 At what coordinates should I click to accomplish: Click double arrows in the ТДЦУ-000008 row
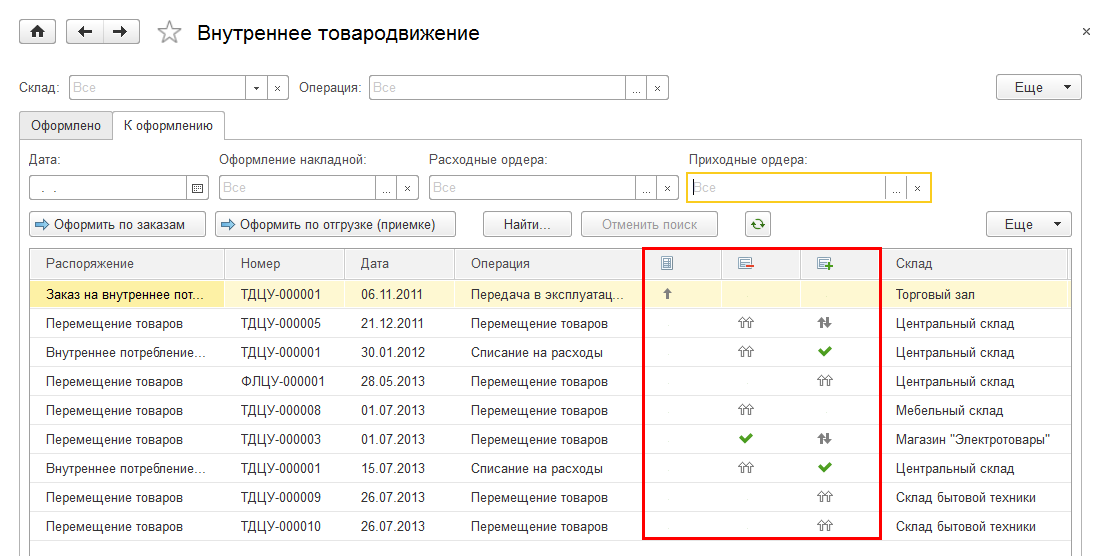pos(745,410)
